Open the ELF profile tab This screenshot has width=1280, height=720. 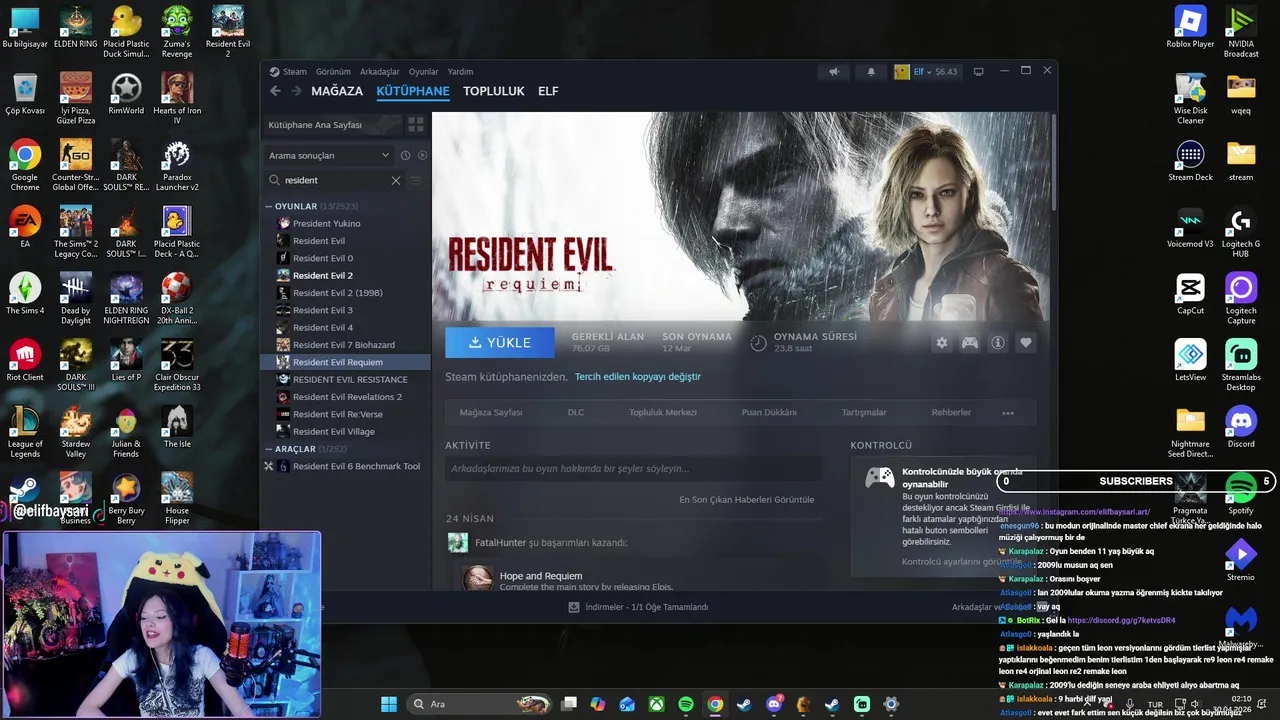[x=548, y=91]
